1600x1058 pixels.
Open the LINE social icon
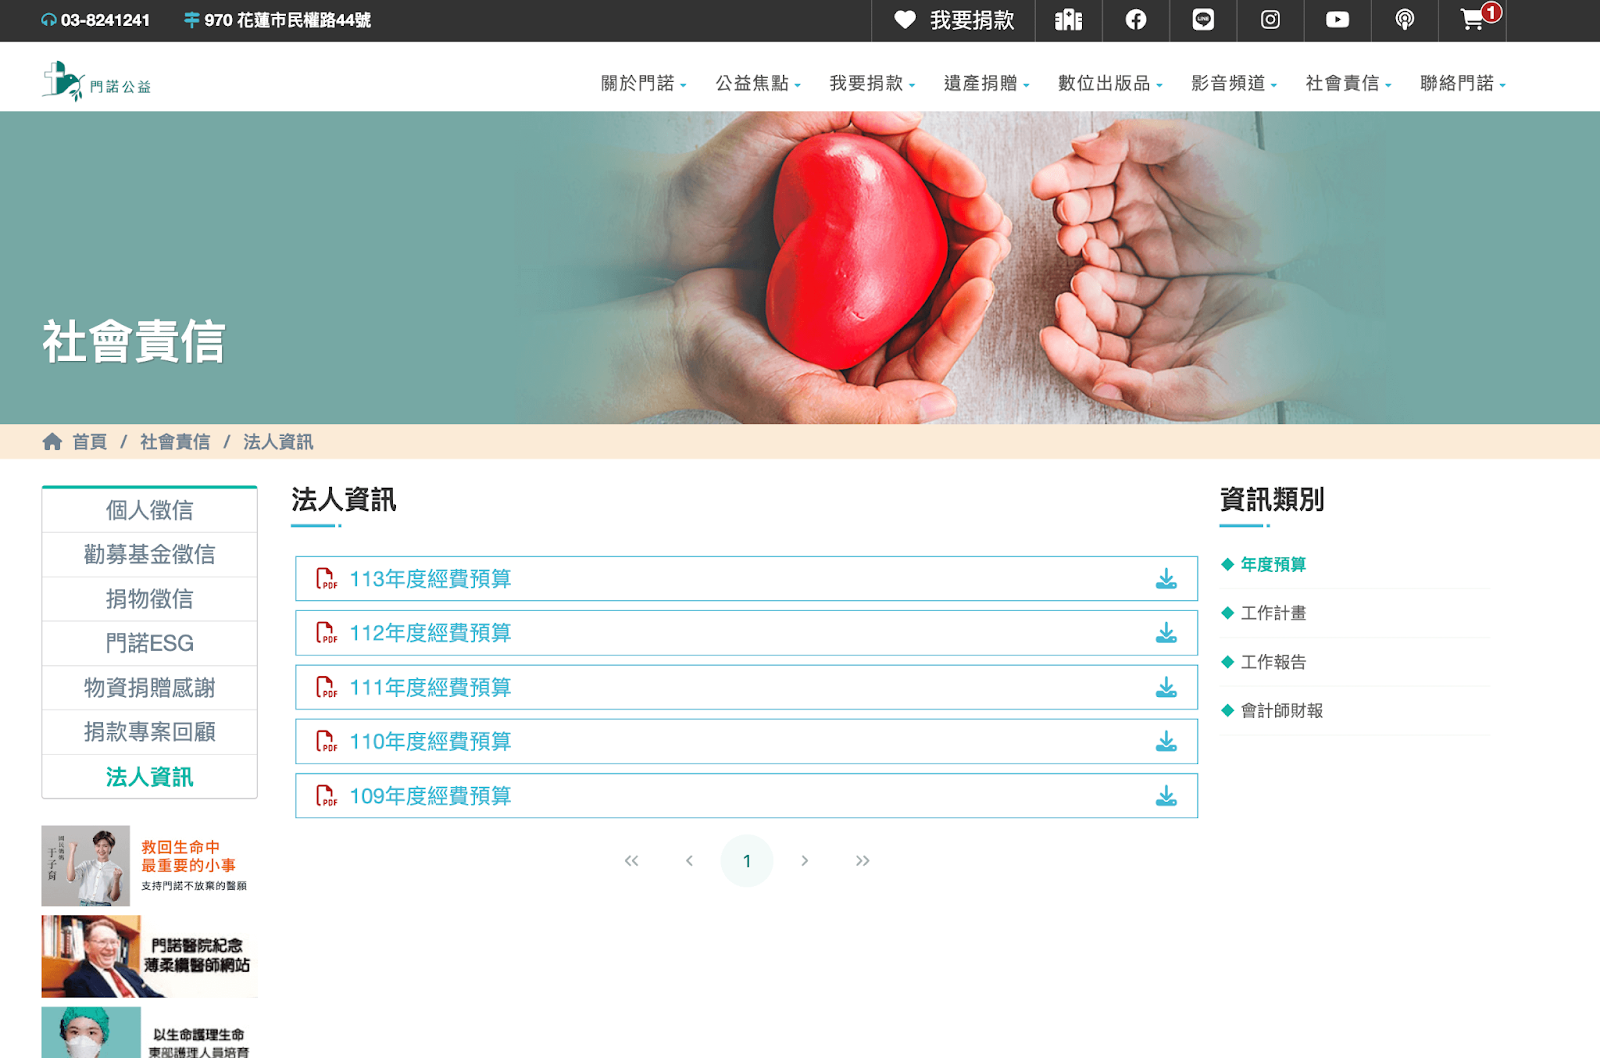click(1203, 20)
